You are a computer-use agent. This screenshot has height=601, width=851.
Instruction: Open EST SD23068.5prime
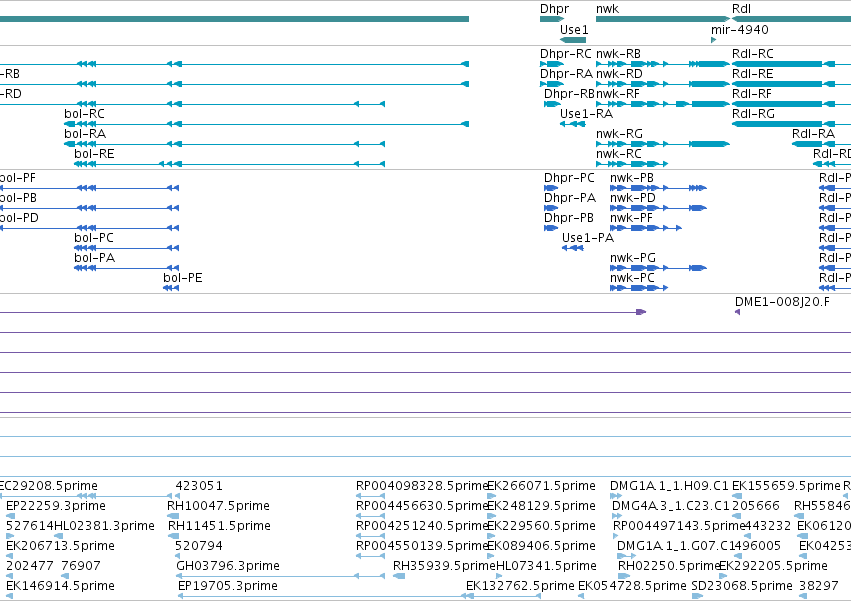[742, 586]
